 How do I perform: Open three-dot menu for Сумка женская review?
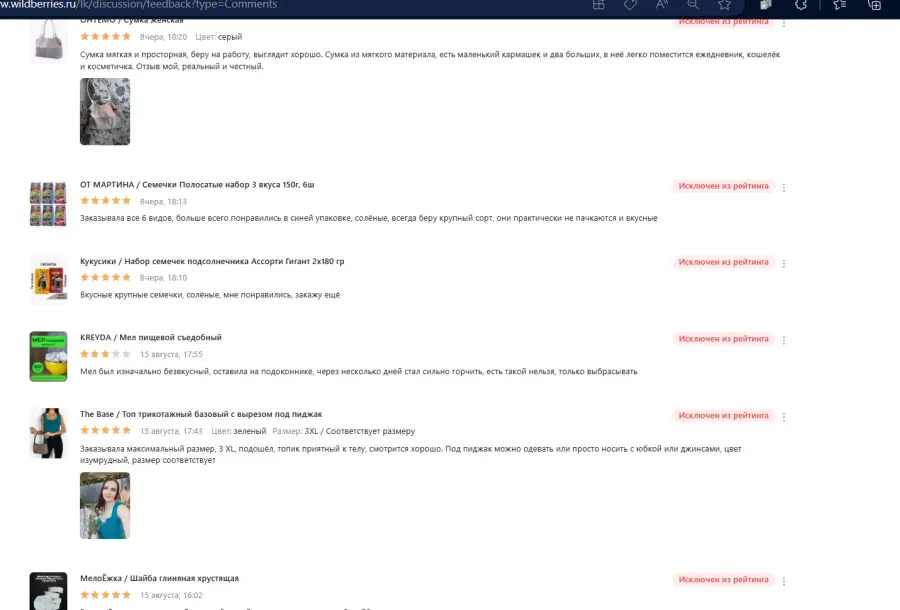(x=783, y=23)
